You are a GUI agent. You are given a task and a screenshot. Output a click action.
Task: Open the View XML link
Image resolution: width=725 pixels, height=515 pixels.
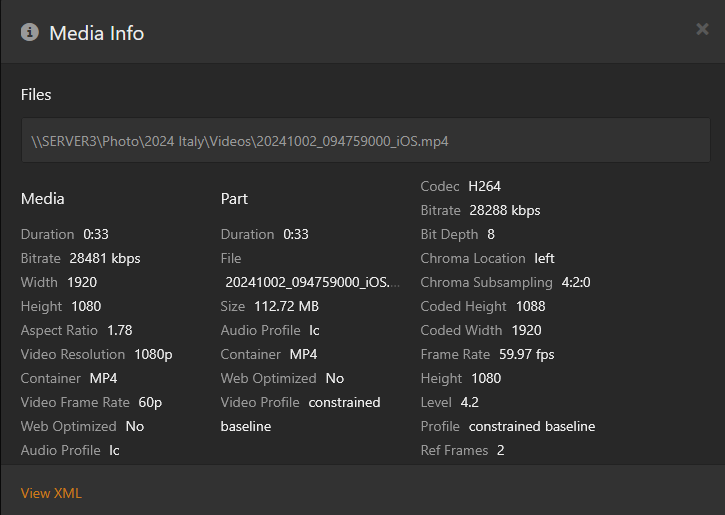tap(52, 493)
